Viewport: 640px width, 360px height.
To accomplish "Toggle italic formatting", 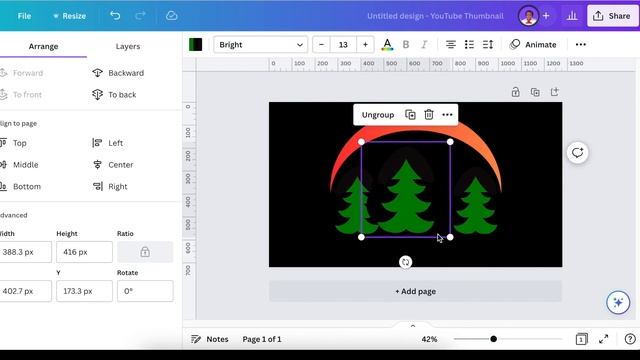I will (x=424, y=44).
